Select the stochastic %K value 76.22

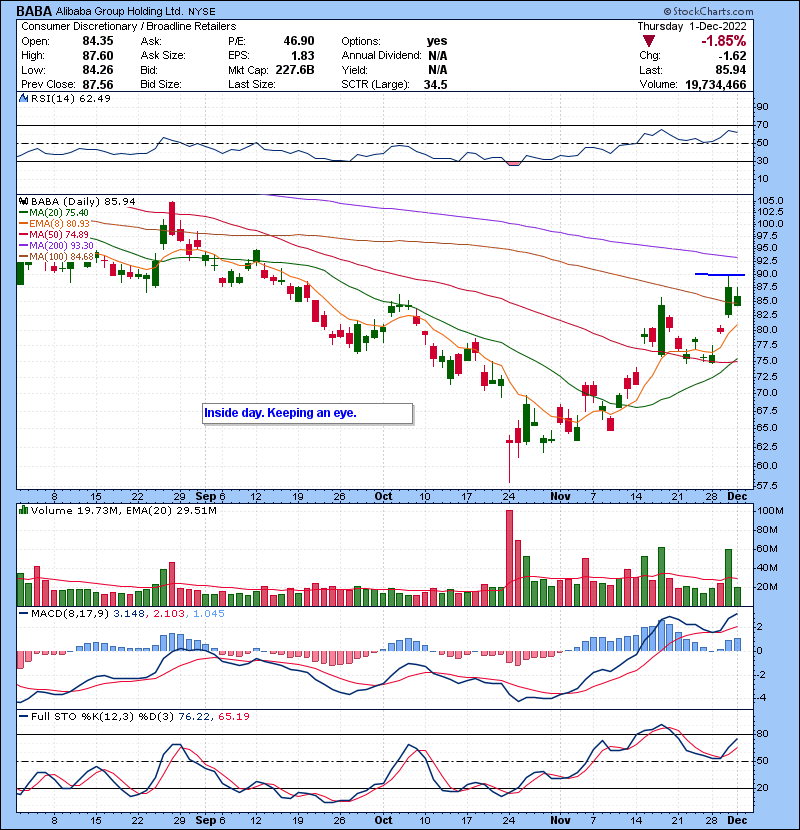[194, 717]
